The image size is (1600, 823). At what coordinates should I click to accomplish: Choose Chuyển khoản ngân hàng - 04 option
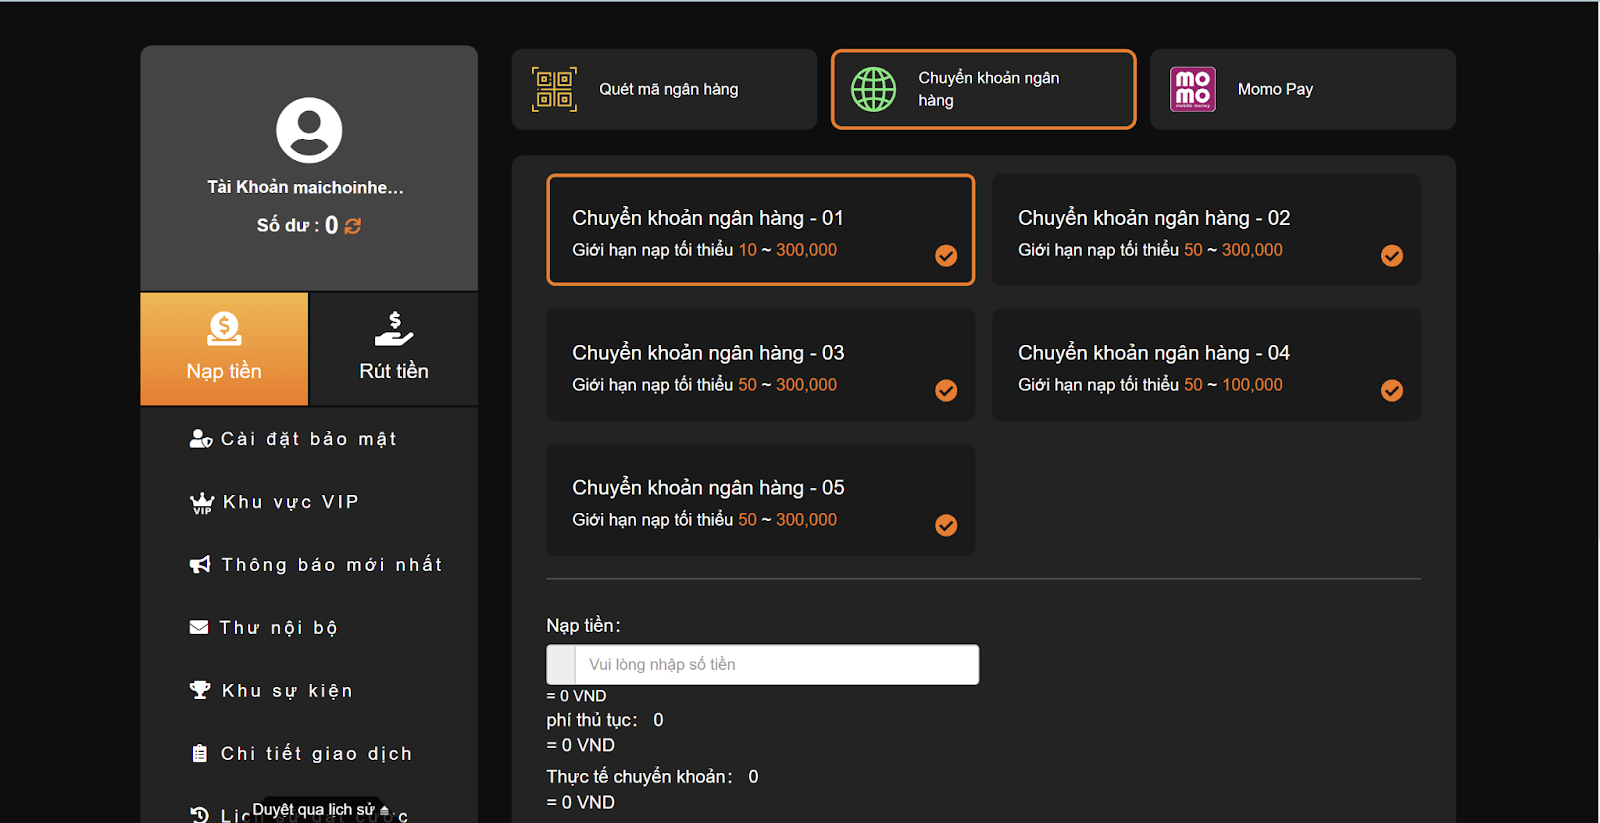[1206, 365]
